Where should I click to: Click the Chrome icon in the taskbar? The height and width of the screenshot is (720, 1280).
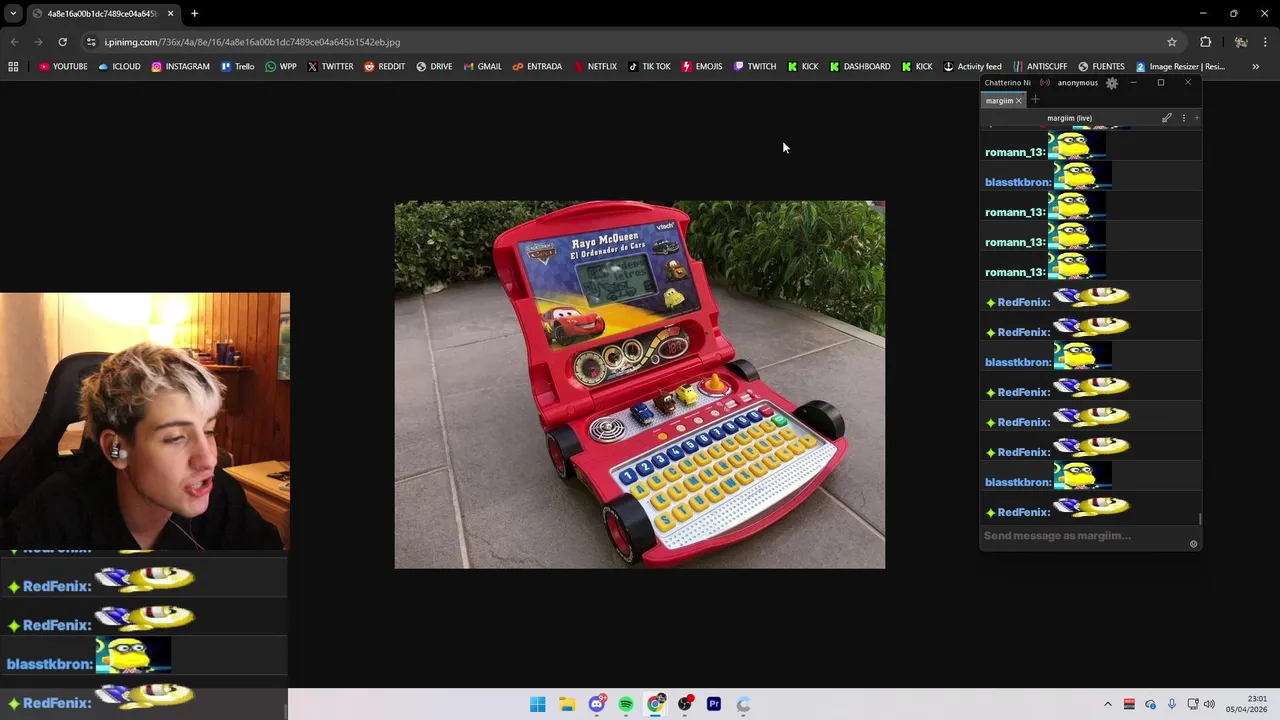tap(655, 704)
